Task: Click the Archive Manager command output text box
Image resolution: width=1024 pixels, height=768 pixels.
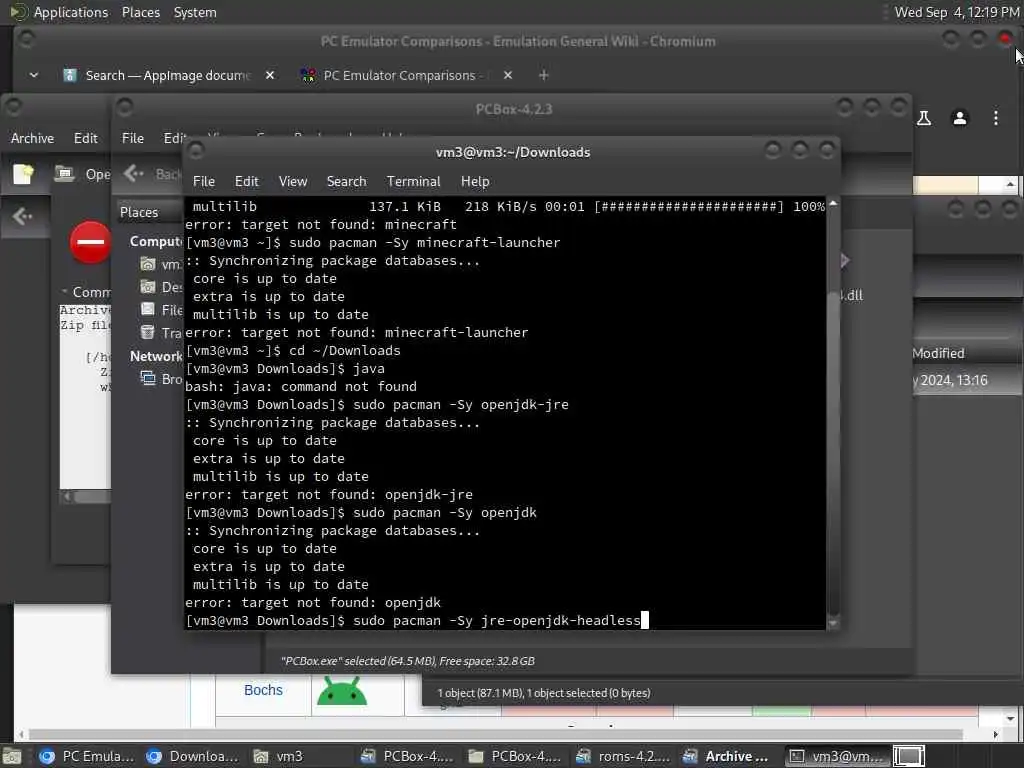Action: click(86, 396)
